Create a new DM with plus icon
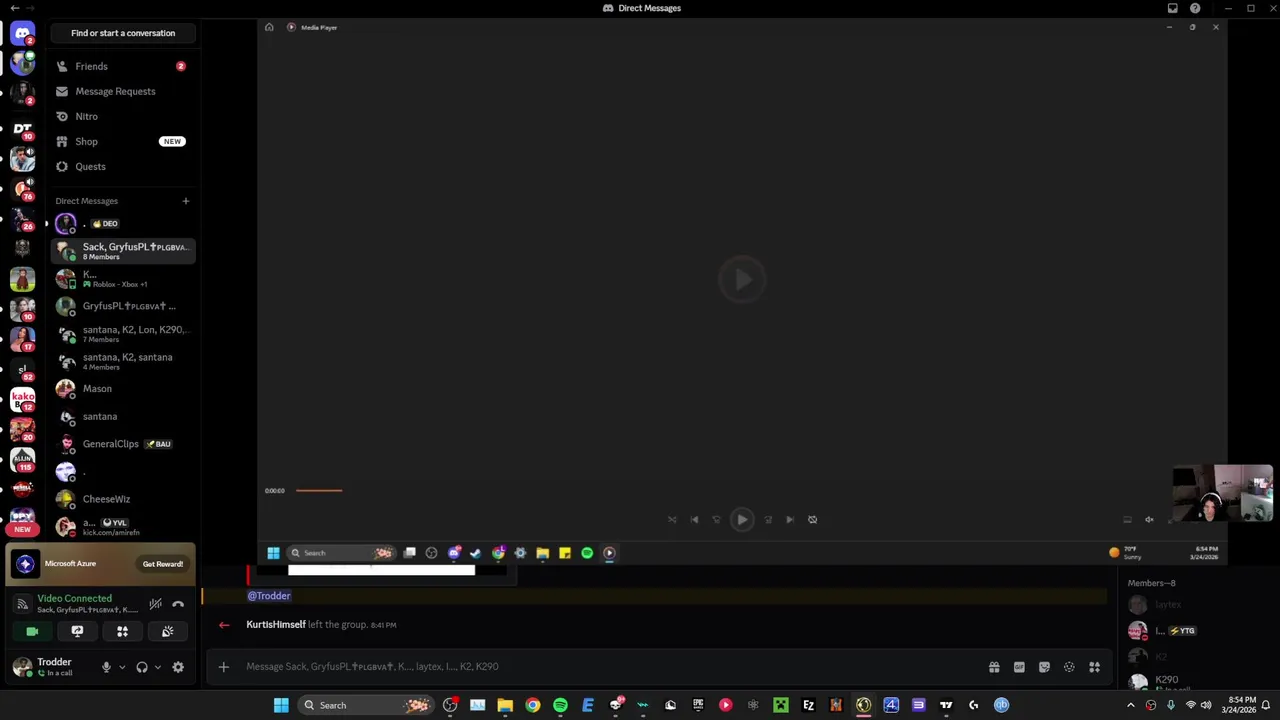 click(x=185, y=201)
